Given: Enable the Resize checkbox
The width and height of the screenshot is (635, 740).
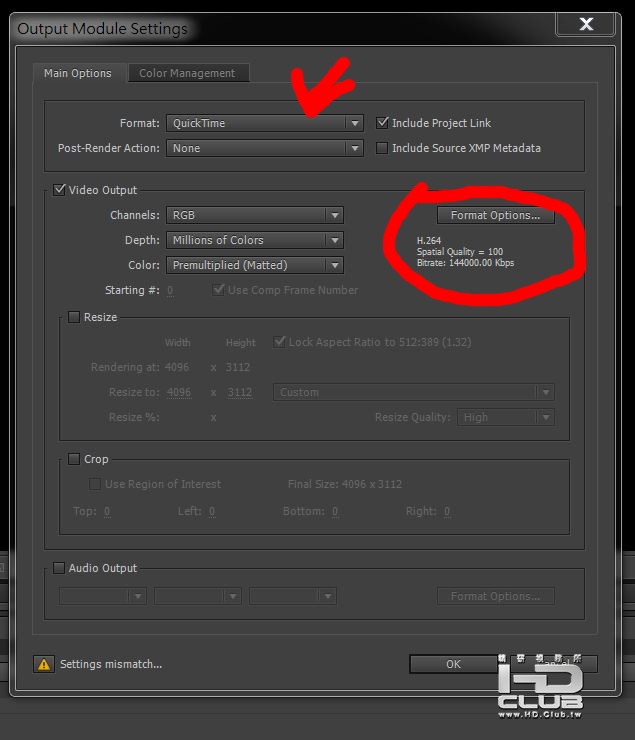Looking at the screenshot, I should click(x=74, y=317).
